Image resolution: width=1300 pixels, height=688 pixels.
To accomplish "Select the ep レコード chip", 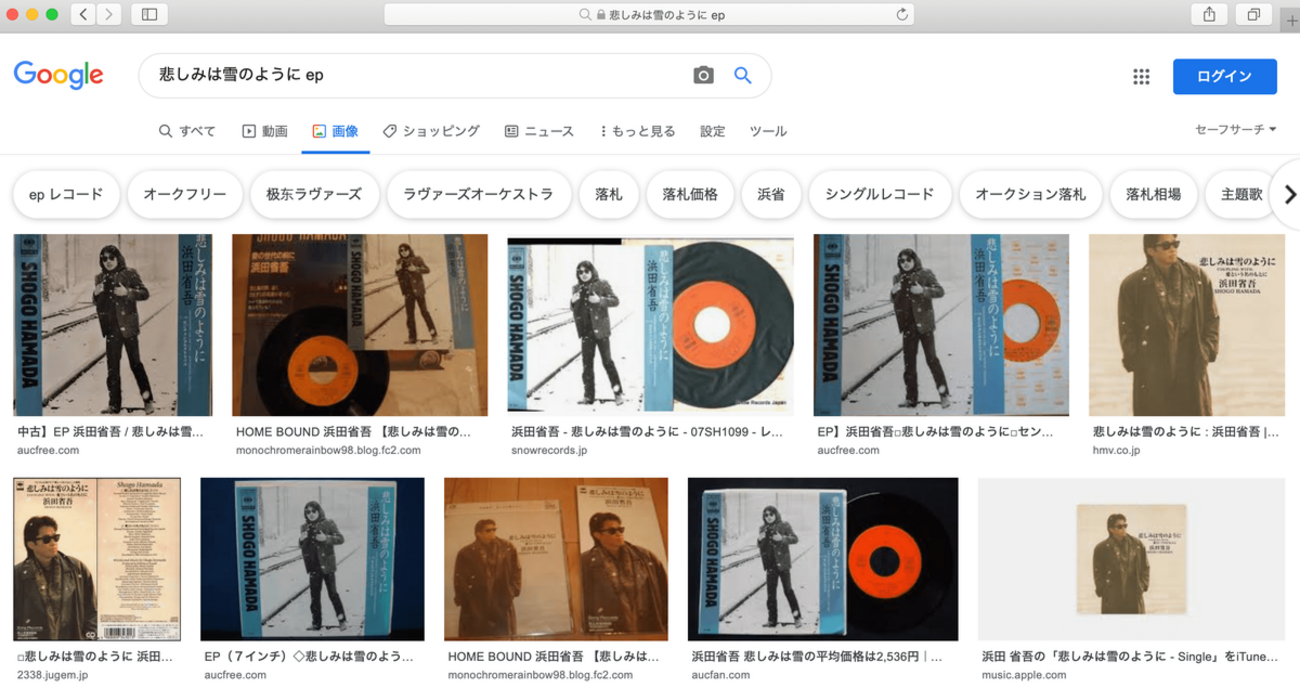I will (x=66, y=195).
